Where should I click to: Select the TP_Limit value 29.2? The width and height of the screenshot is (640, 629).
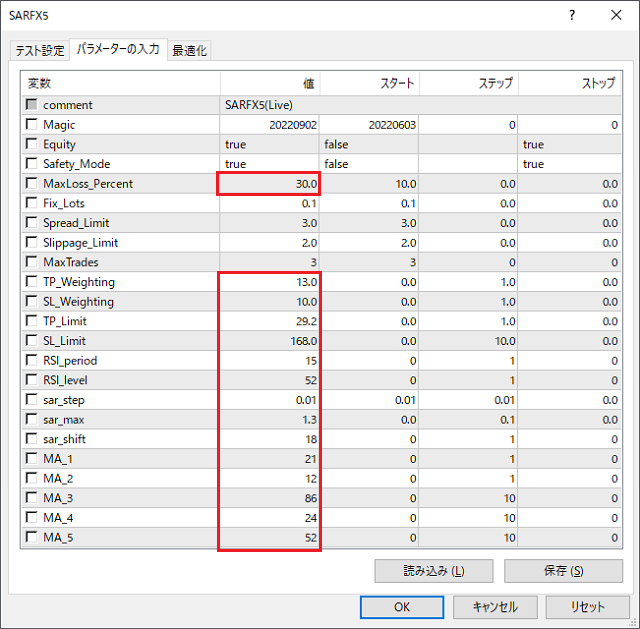307,322
